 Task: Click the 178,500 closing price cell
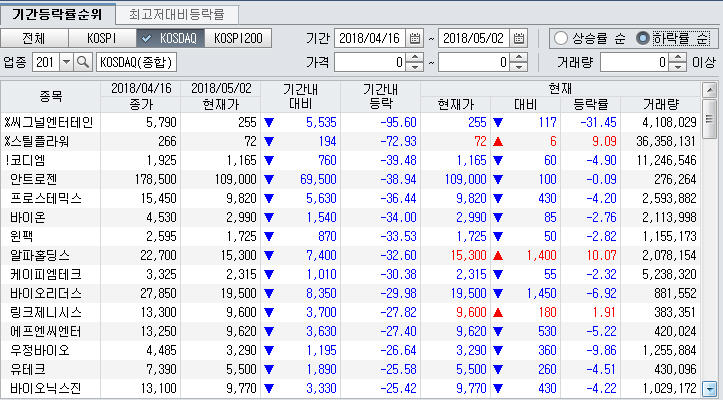click(x=154, y=179)
